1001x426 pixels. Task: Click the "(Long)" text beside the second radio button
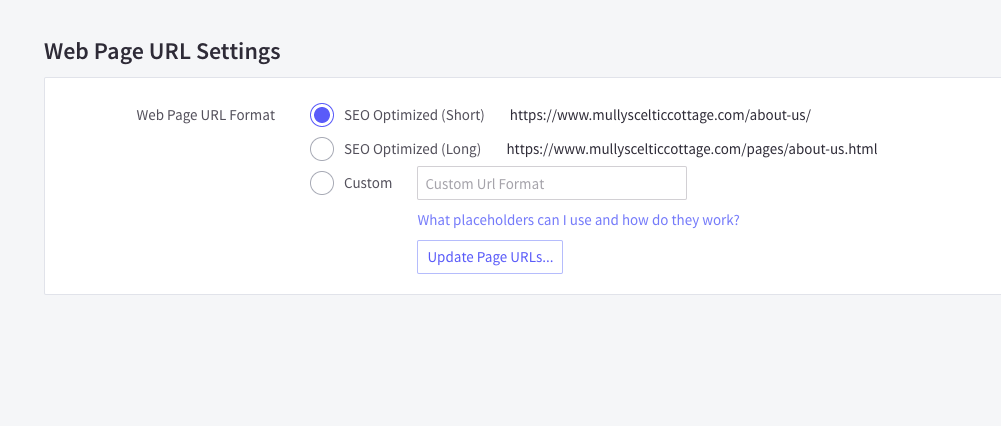coord(461,149)
